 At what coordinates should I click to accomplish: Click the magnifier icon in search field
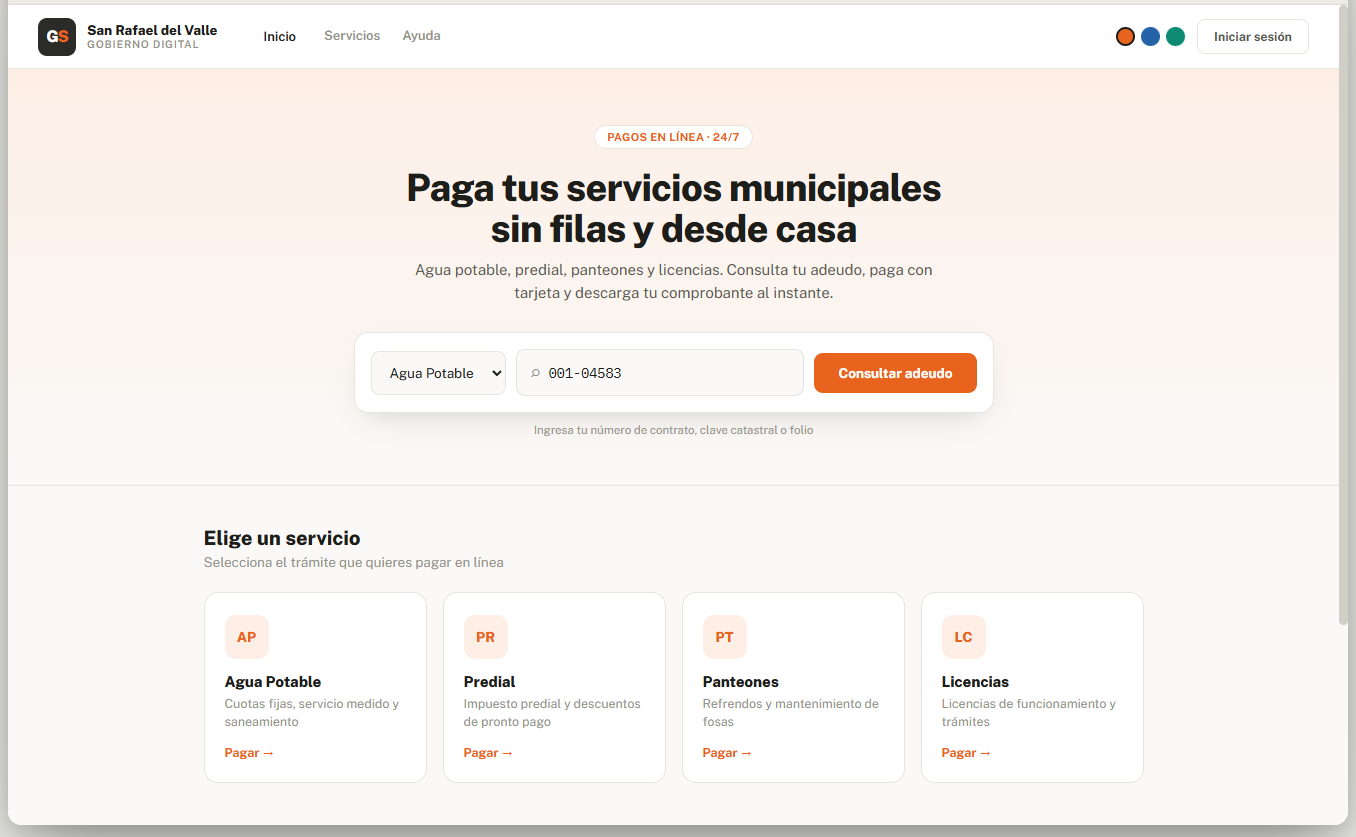click(536, 373)
